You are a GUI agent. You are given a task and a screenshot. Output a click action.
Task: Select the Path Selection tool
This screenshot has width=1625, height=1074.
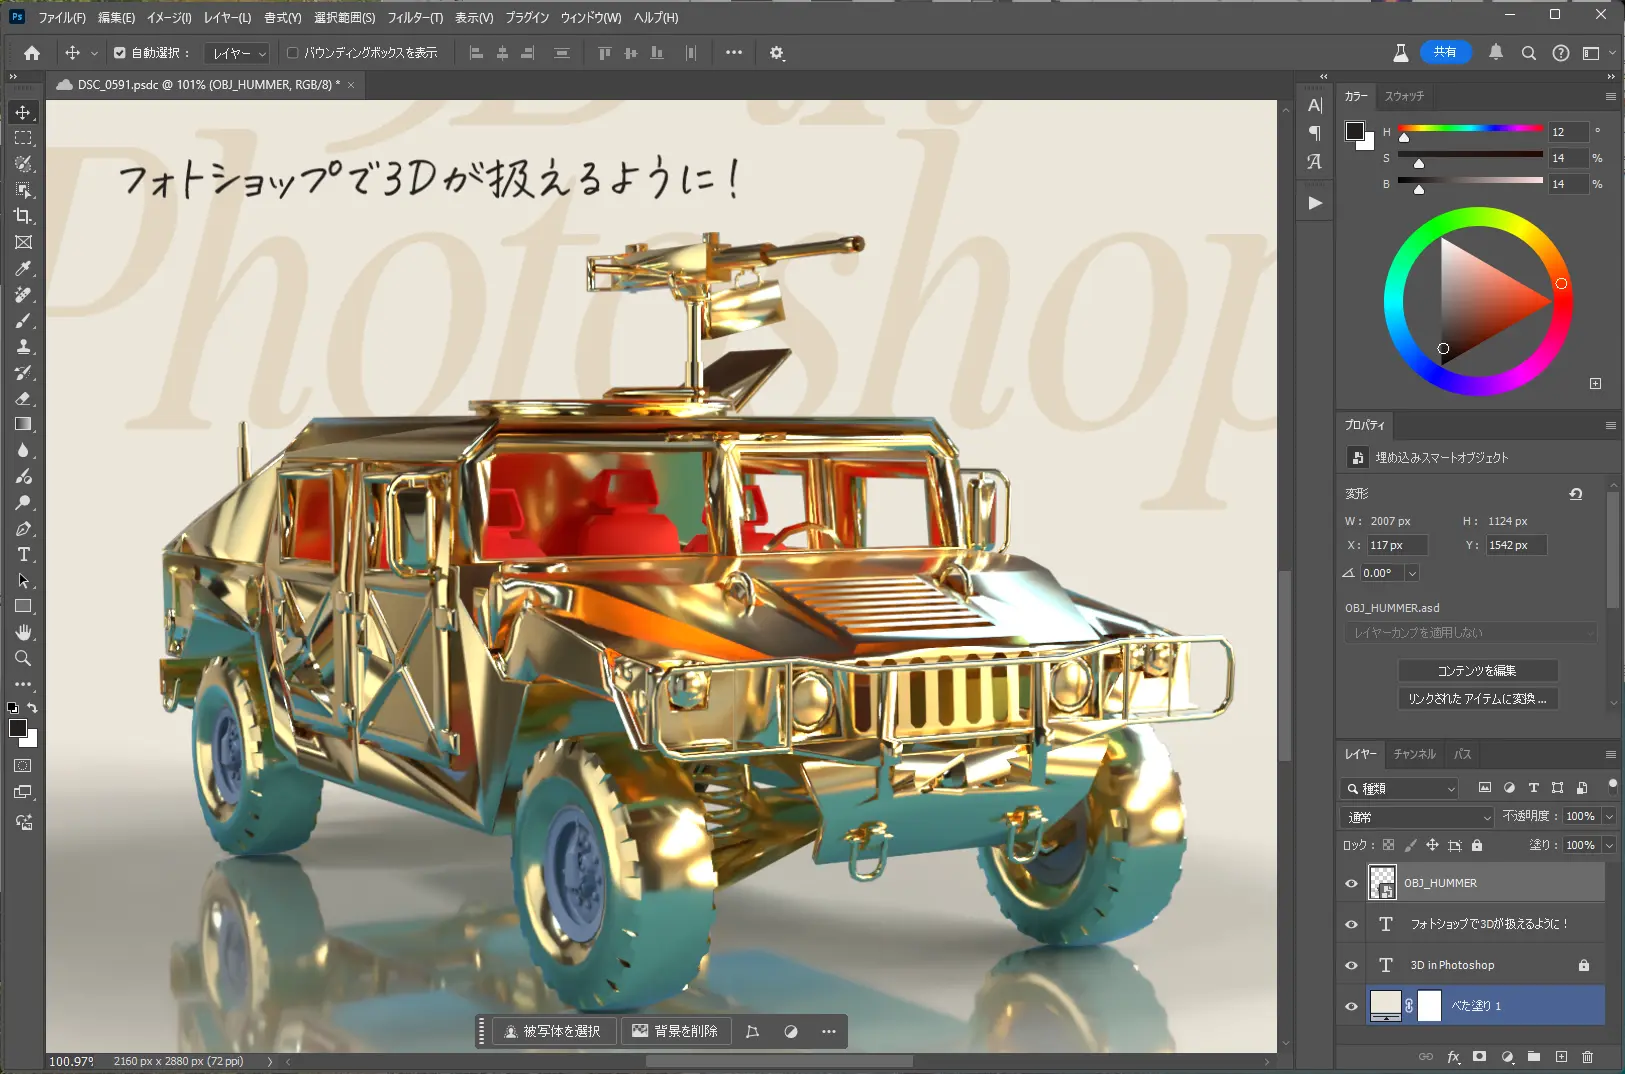[23, 580]
